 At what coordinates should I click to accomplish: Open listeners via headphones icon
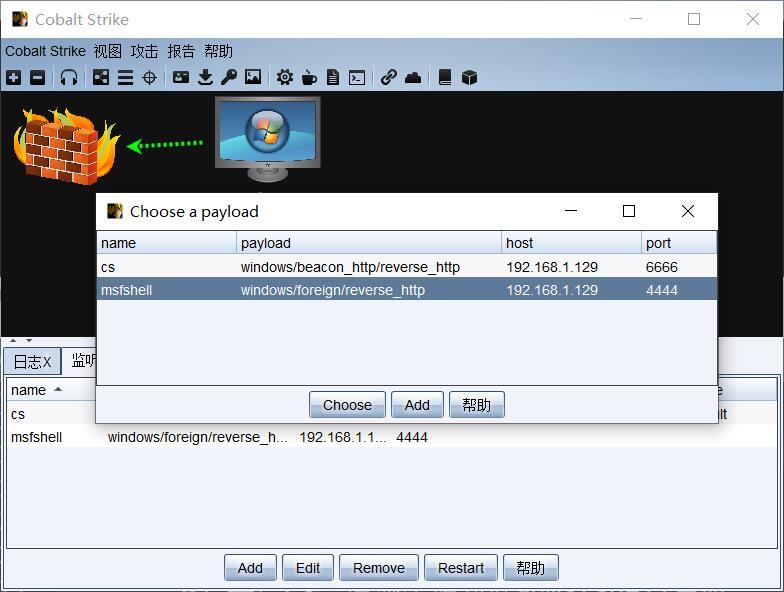68,77
